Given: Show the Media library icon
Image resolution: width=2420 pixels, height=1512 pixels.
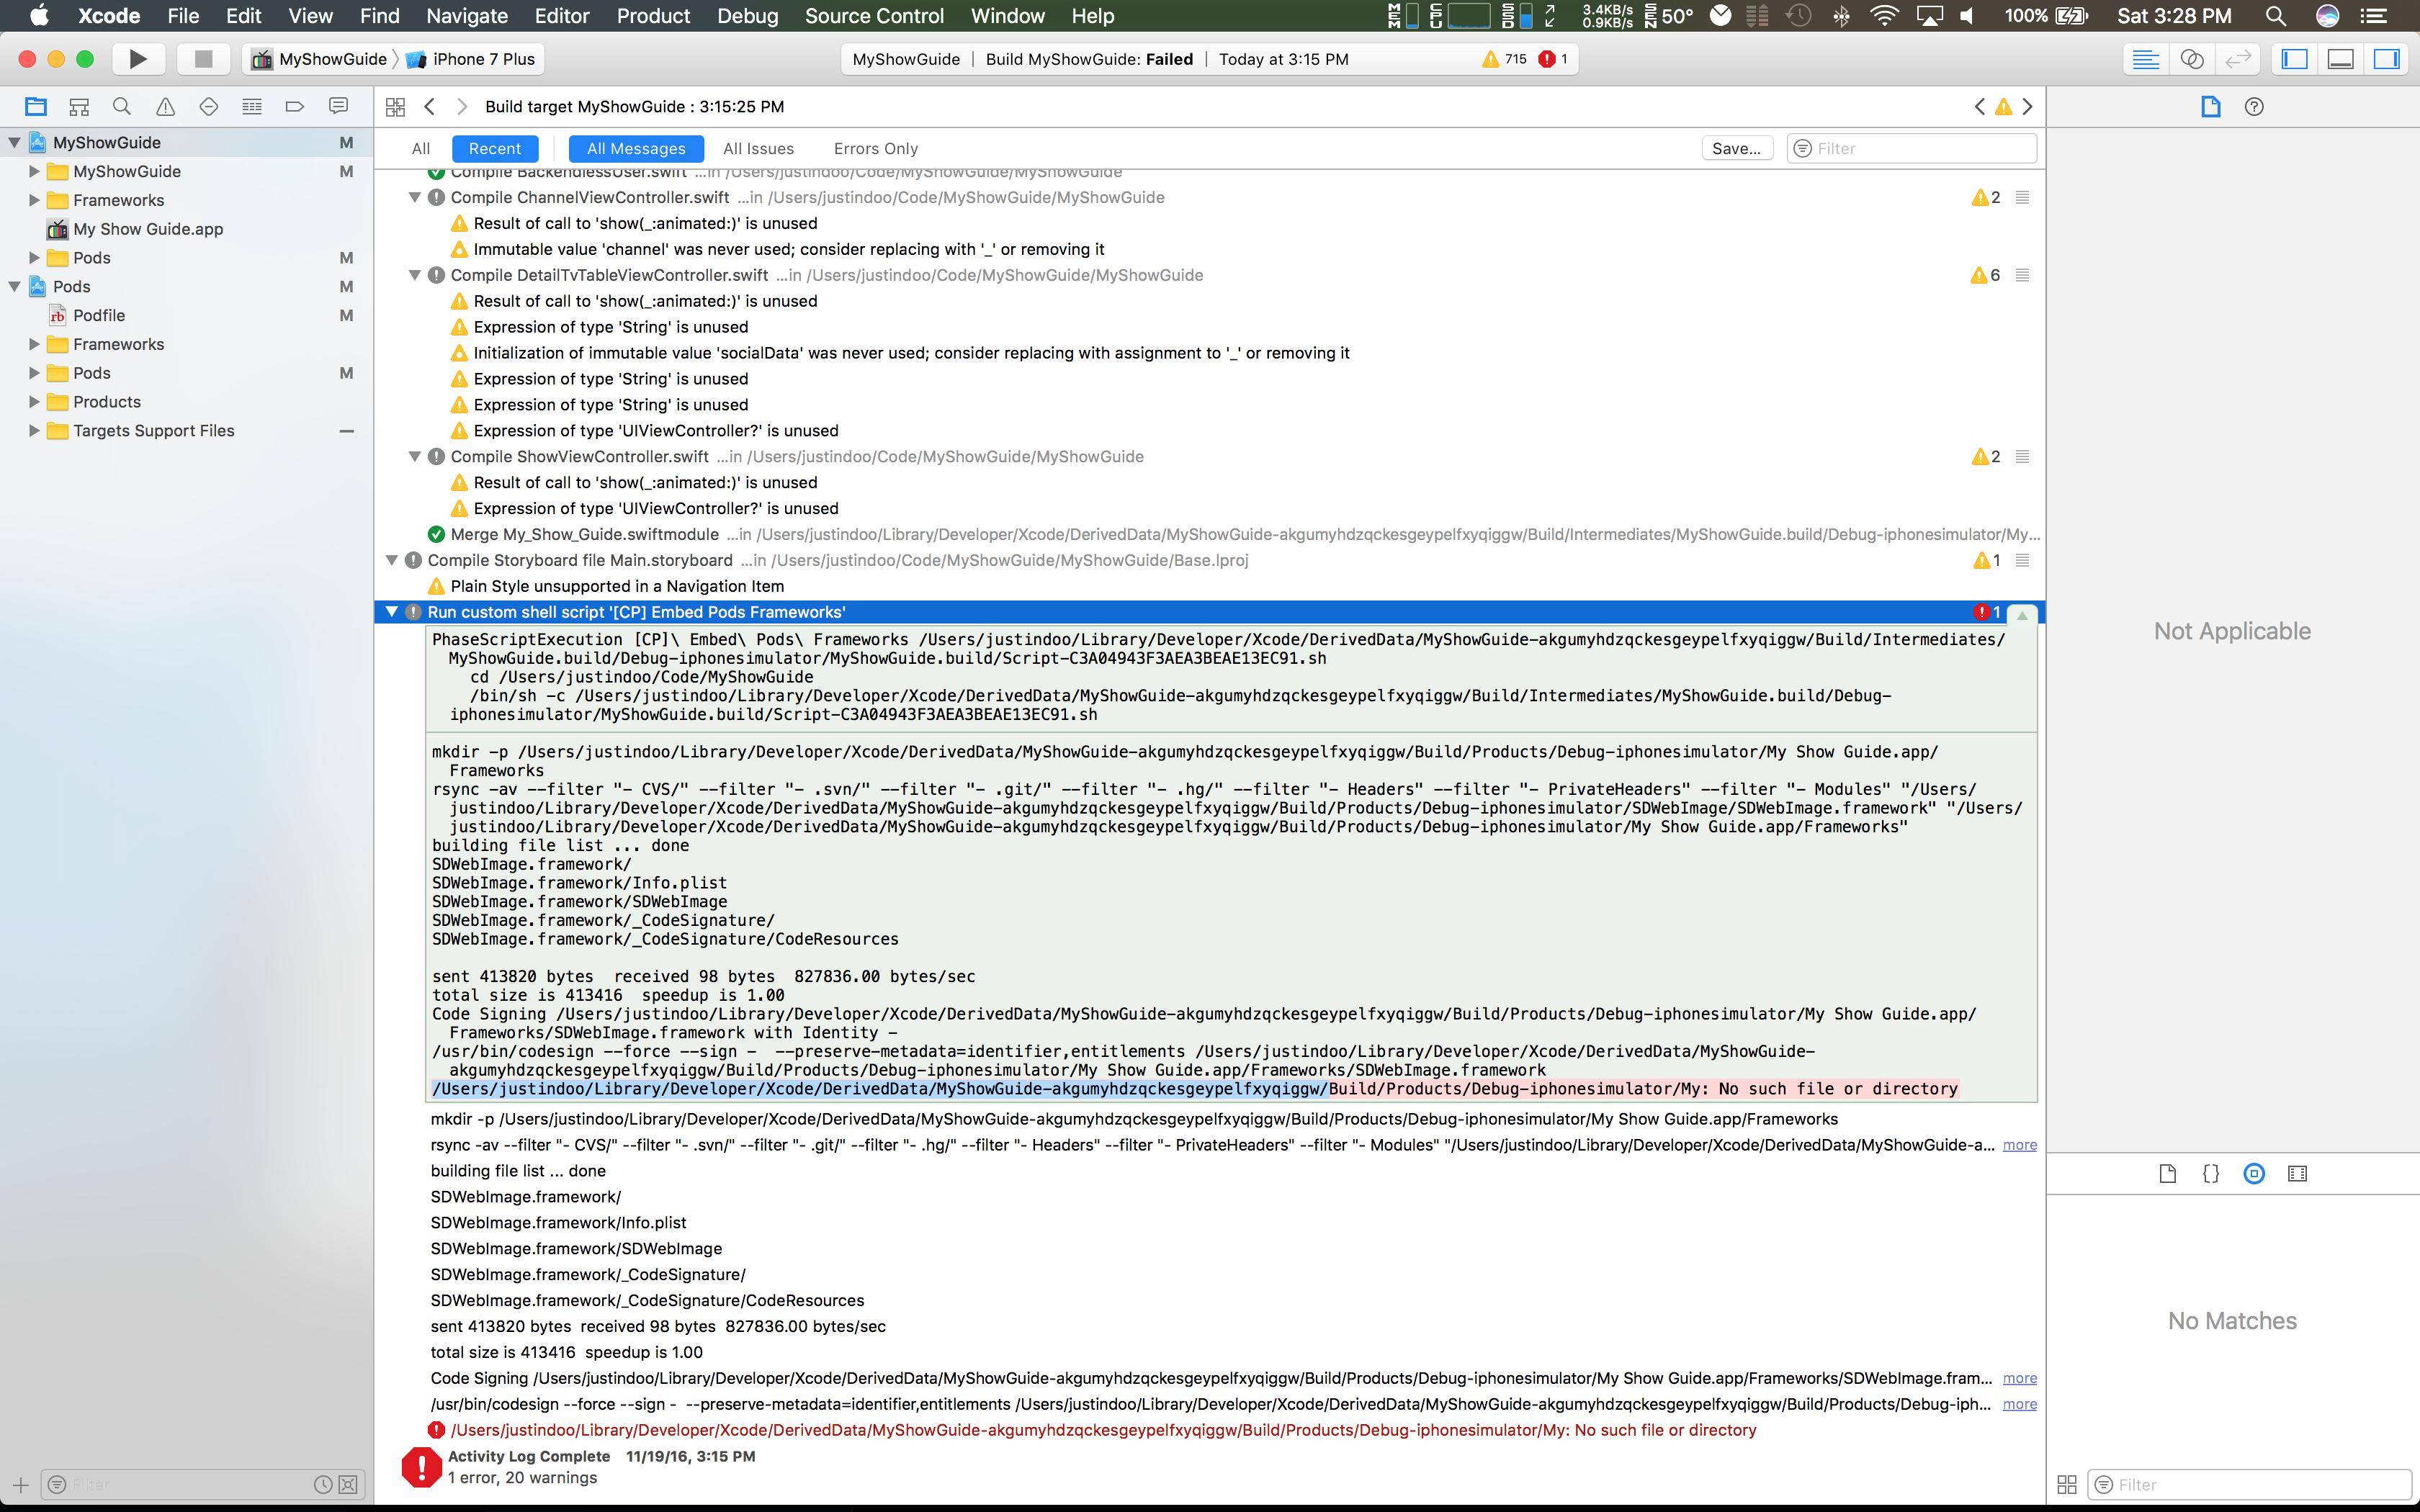Looking at the screenshot, I should point(2297,1173).
